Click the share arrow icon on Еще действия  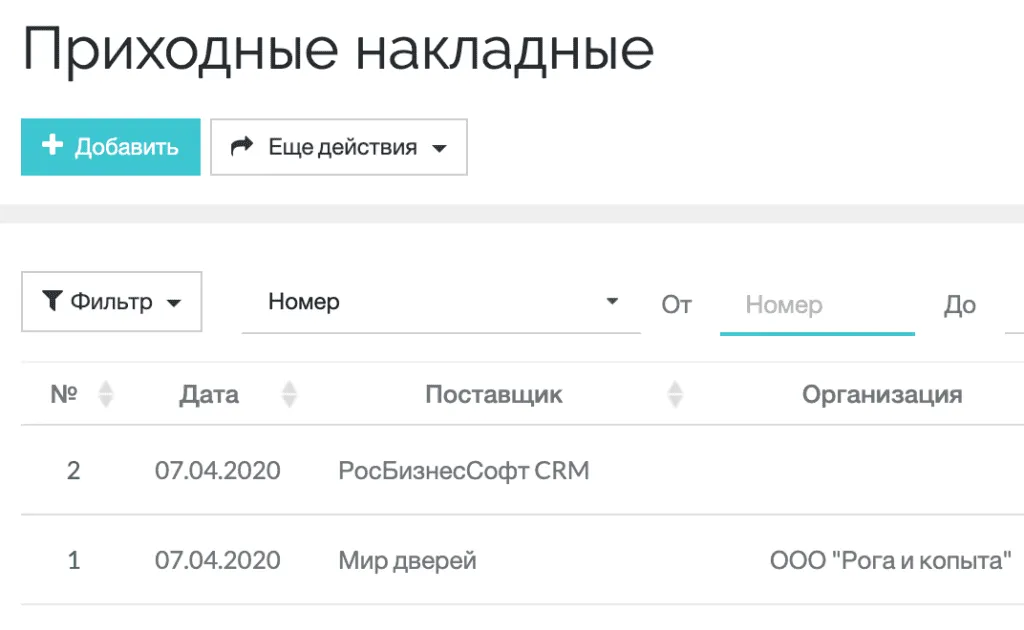[241, 147]
